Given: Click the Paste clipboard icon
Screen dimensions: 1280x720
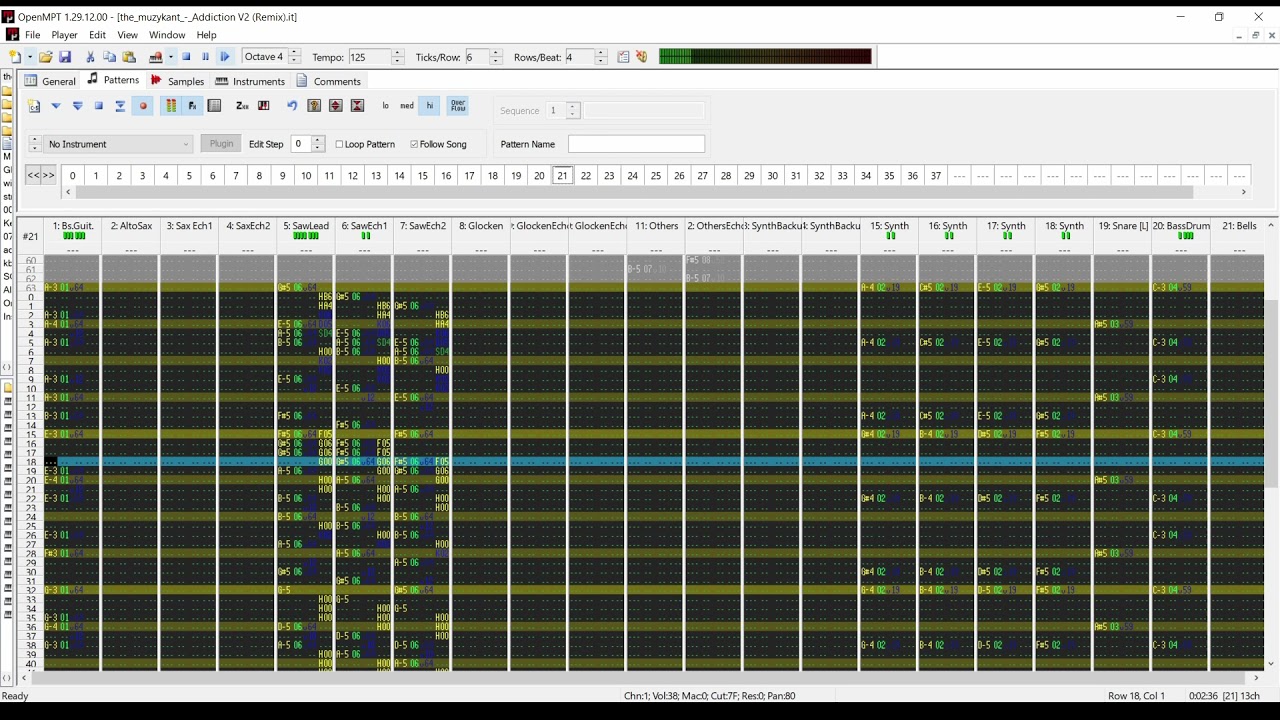Looking at the screenshot, I should (x=129, y=57).
